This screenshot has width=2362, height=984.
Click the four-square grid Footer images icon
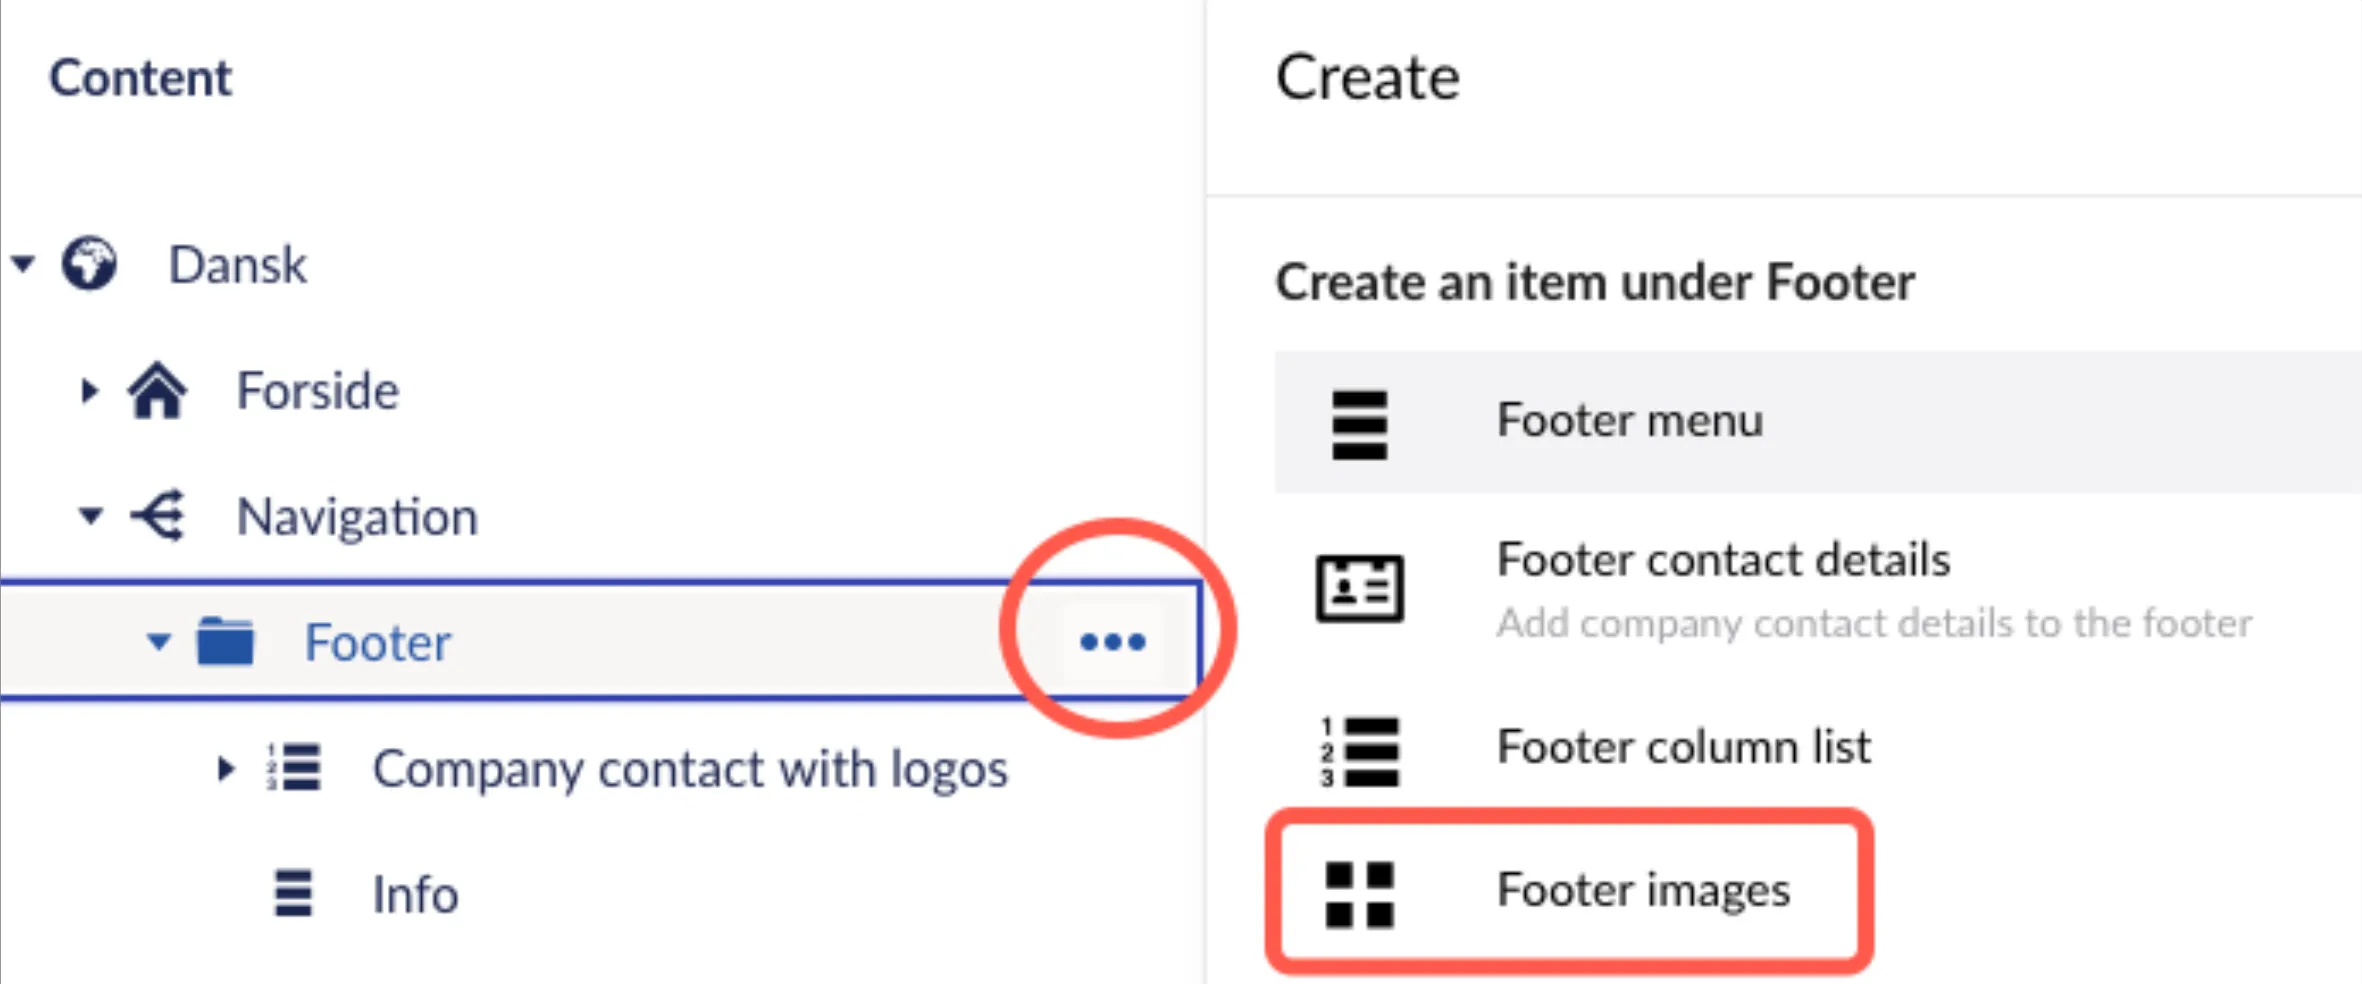1359,895
